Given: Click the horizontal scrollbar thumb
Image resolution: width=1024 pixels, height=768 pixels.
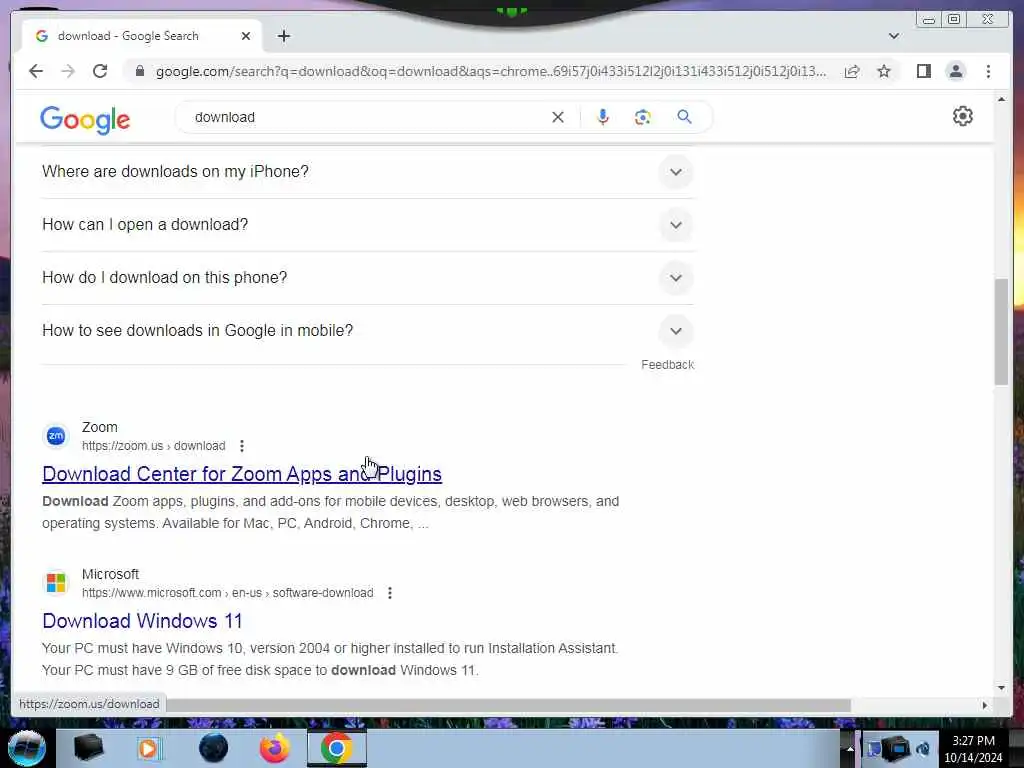Looking at the screenshot, I should (x=508, y=705).
